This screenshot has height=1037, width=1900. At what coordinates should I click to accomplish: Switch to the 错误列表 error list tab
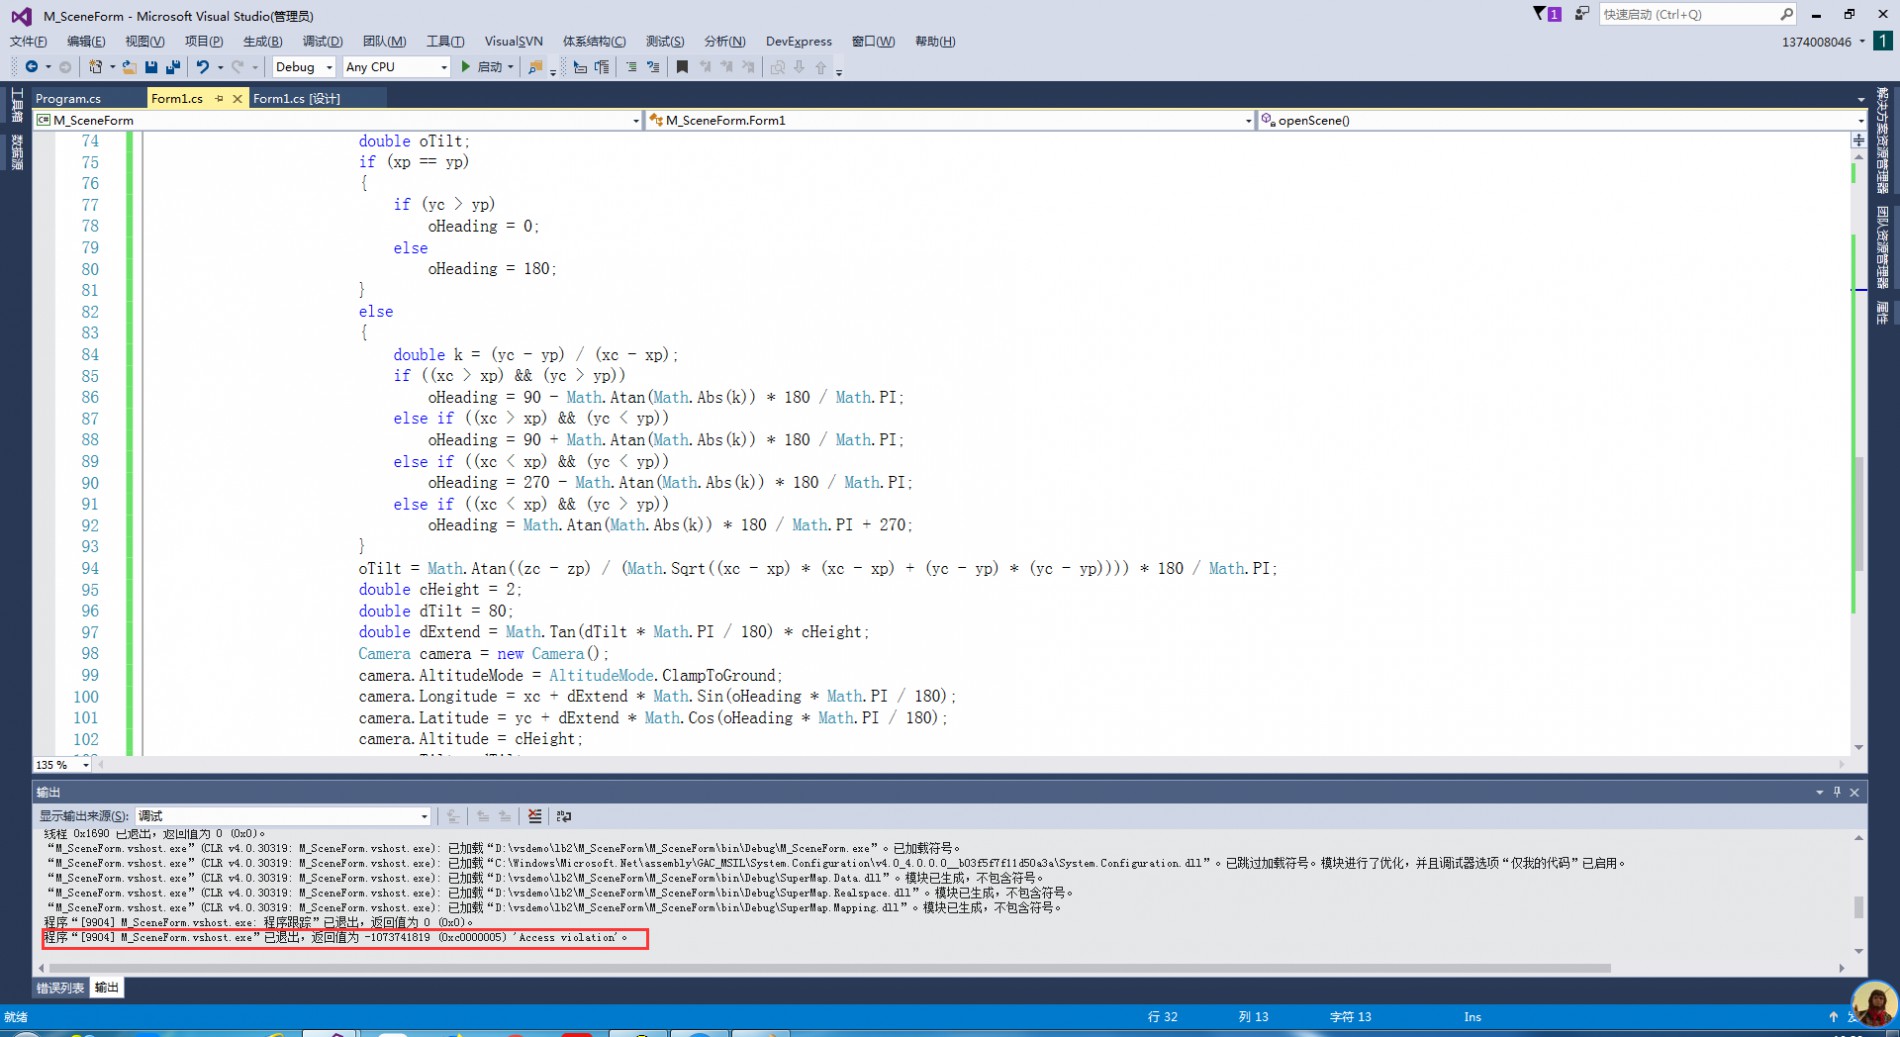point(60,988)
